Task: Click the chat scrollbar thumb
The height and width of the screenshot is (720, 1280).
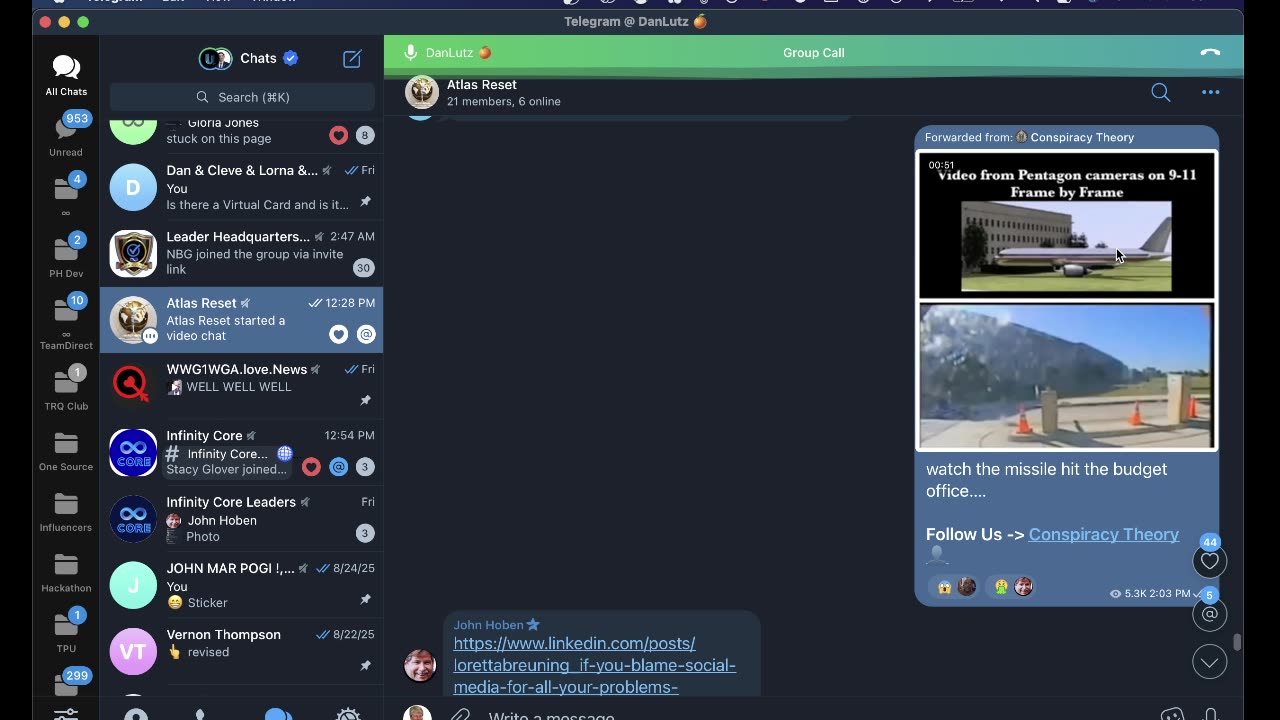Action: coord(1237,643)
